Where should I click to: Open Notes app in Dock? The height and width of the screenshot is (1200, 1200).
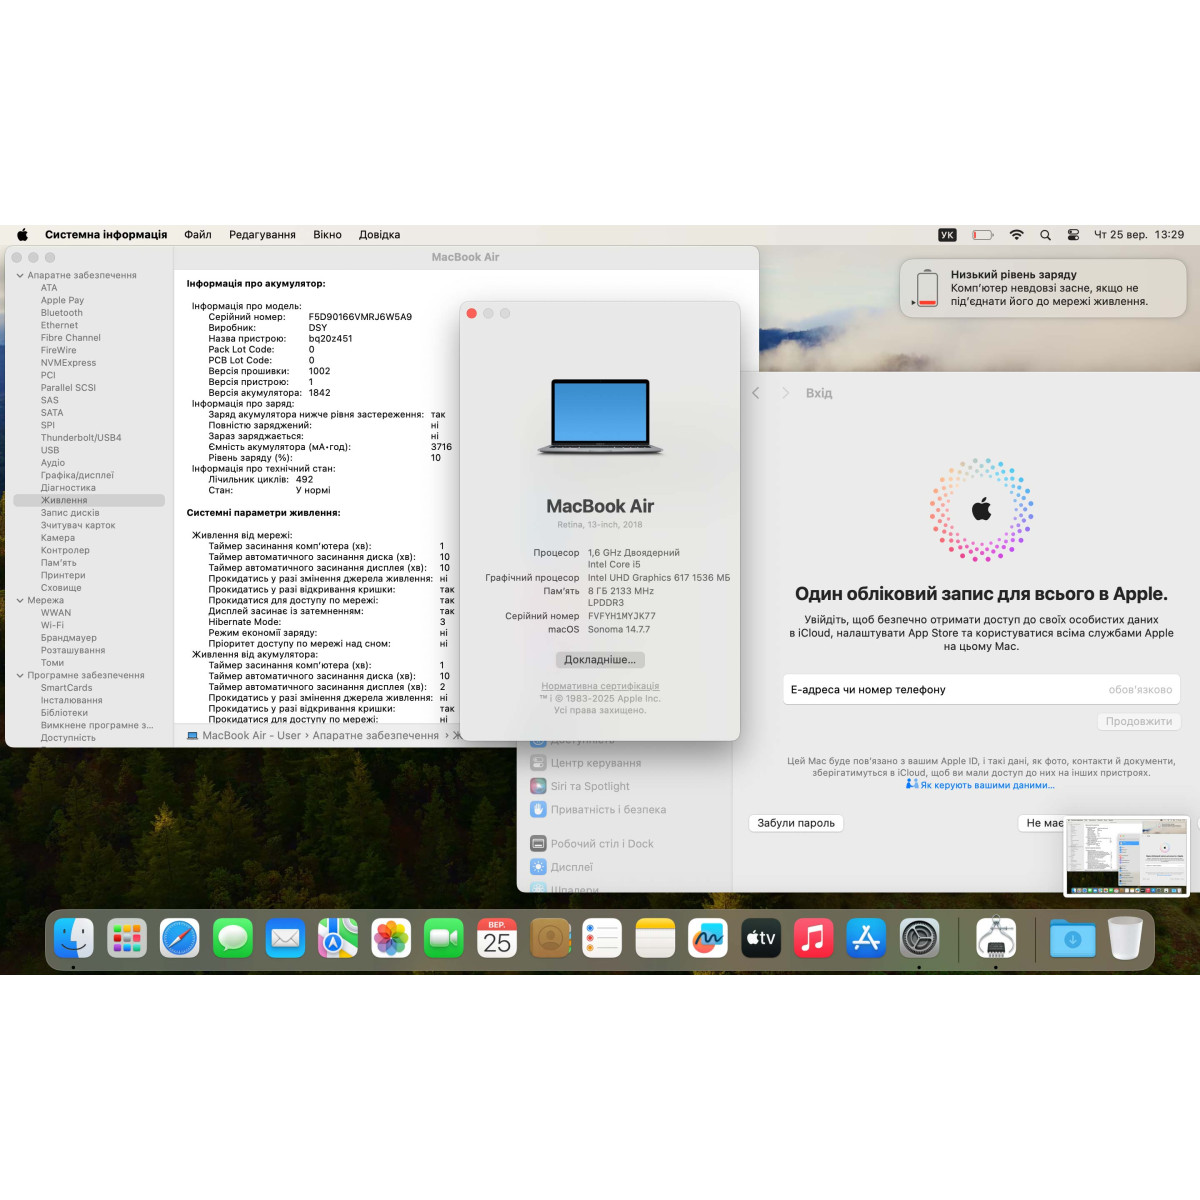pyautogui.click(x=655, y=938)
